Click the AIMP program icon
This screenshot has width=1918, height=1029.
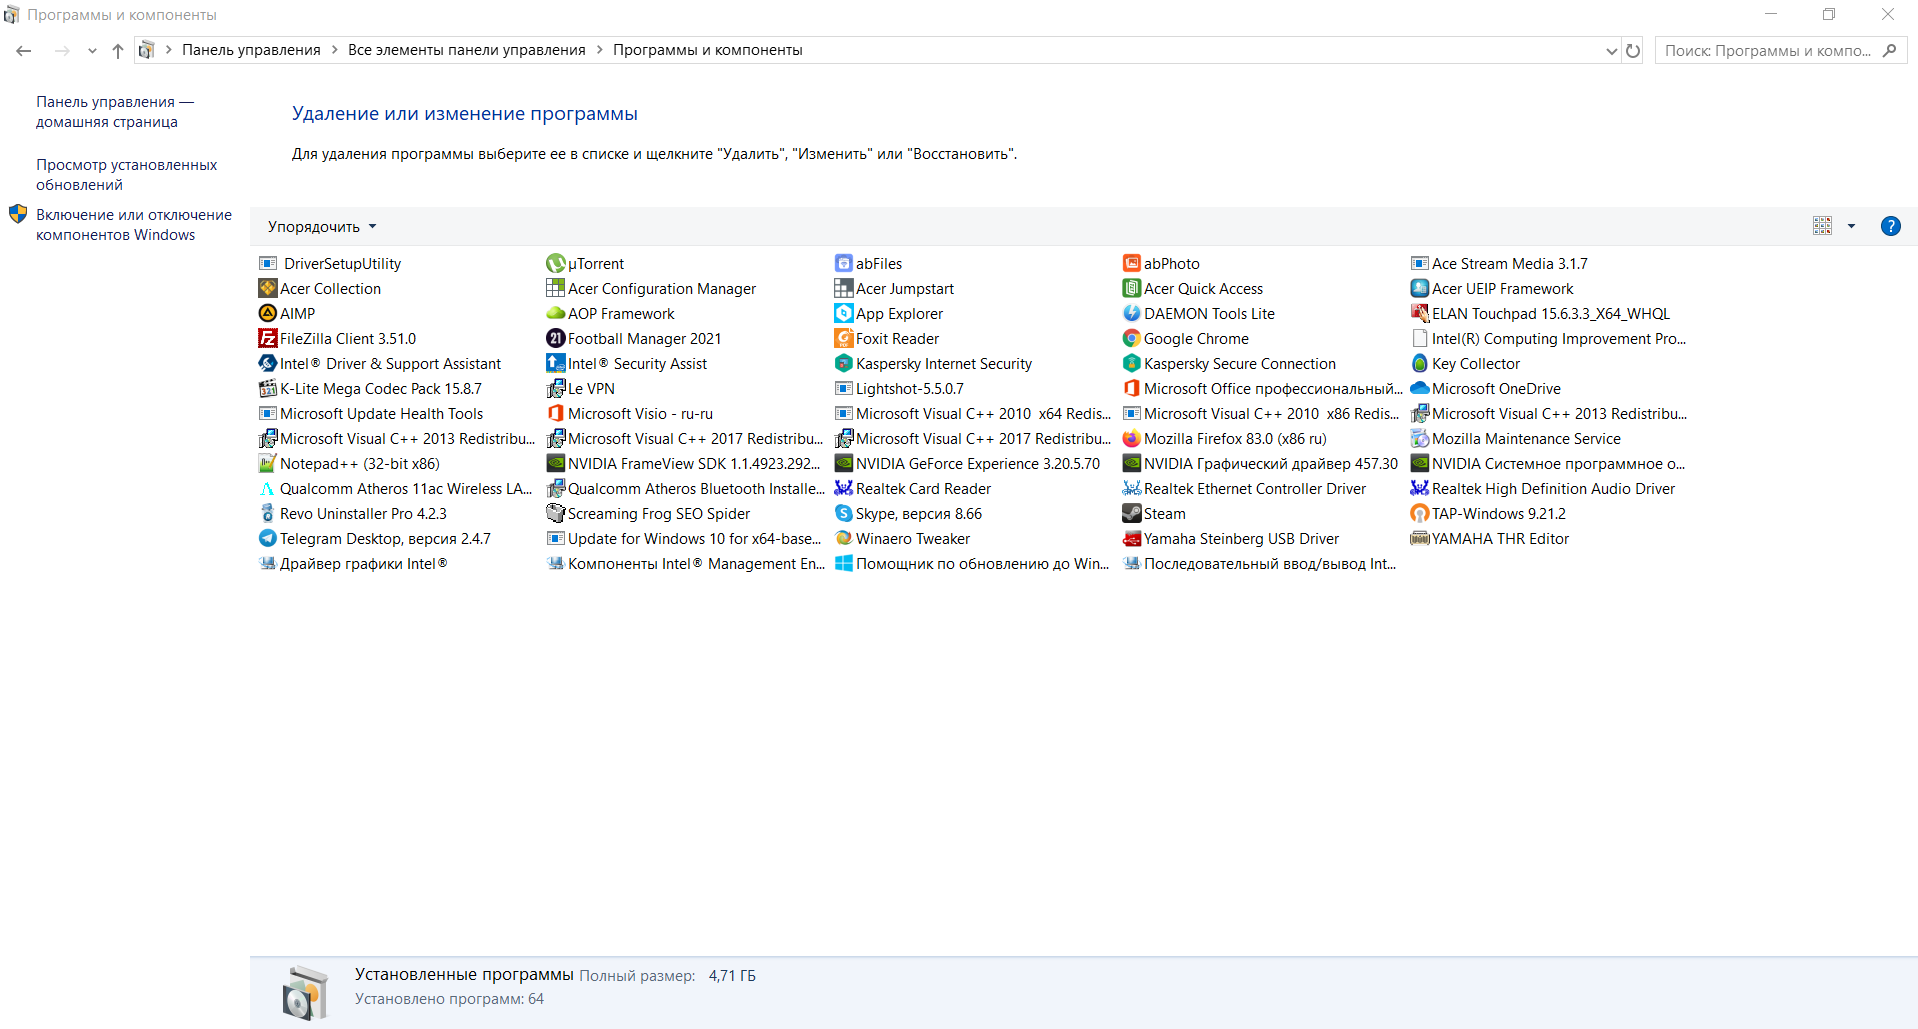(268, 314)
